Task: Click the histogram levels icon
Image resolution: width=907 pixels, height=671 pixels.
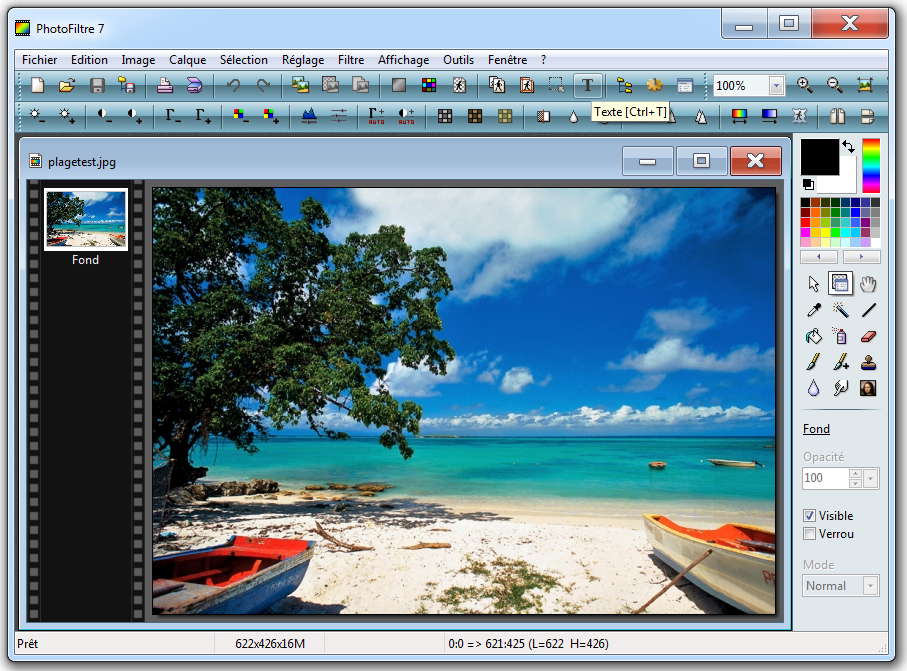Action: (309, 116)
